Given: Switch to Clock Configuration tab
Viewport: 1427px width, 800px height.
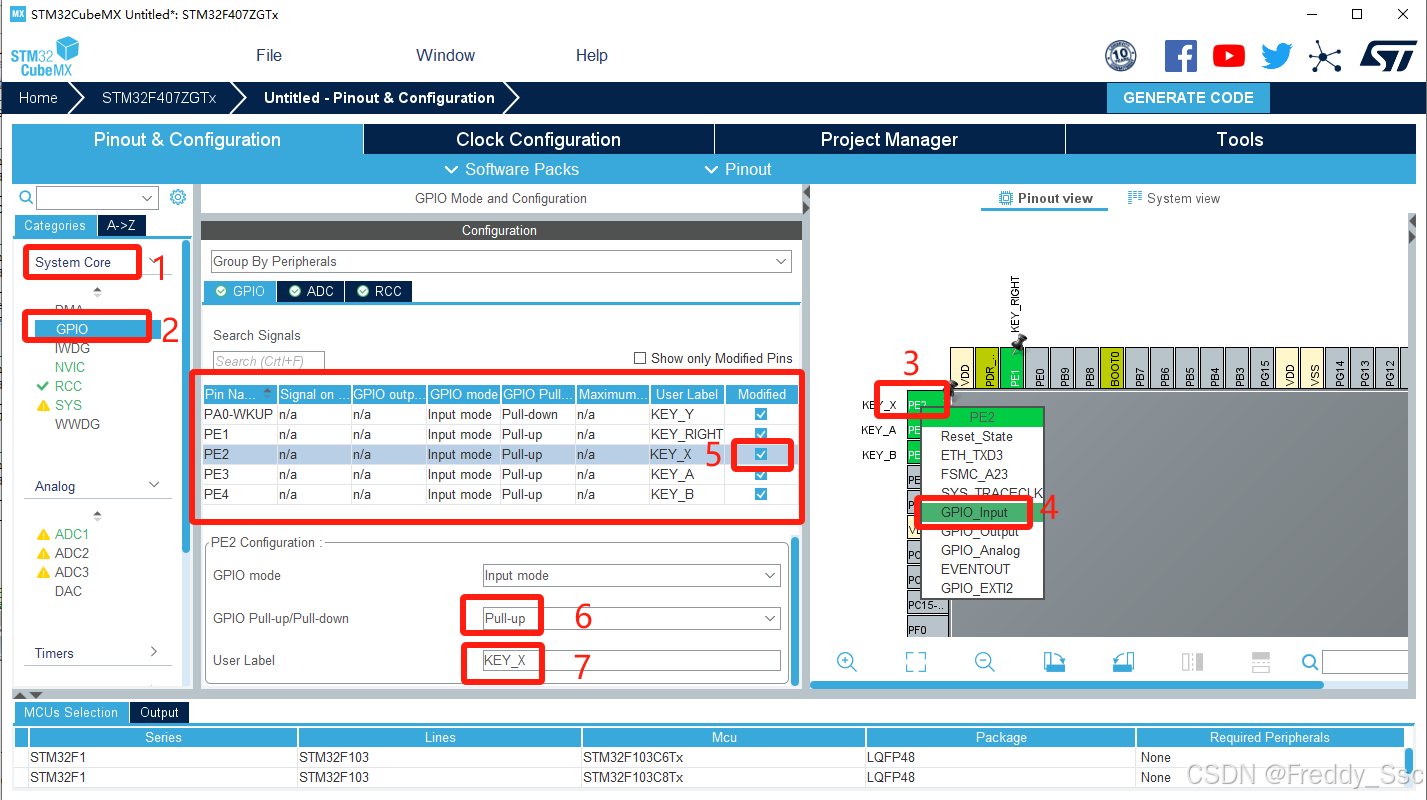Looking at the screenshot, I should coord(538,139).
